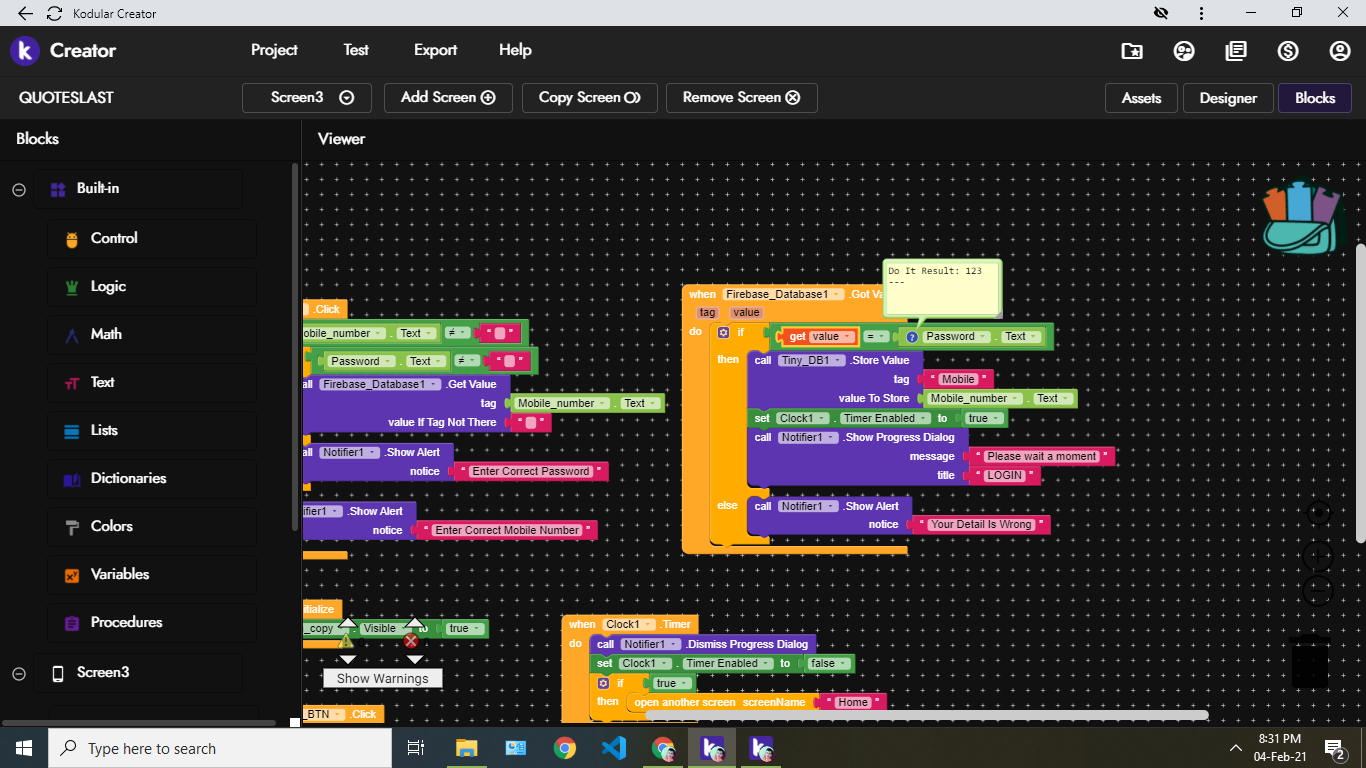The height and width of the screenshot is (768, 1366).
Task: Open the account profile icon
Action: tap(1340, 51)
